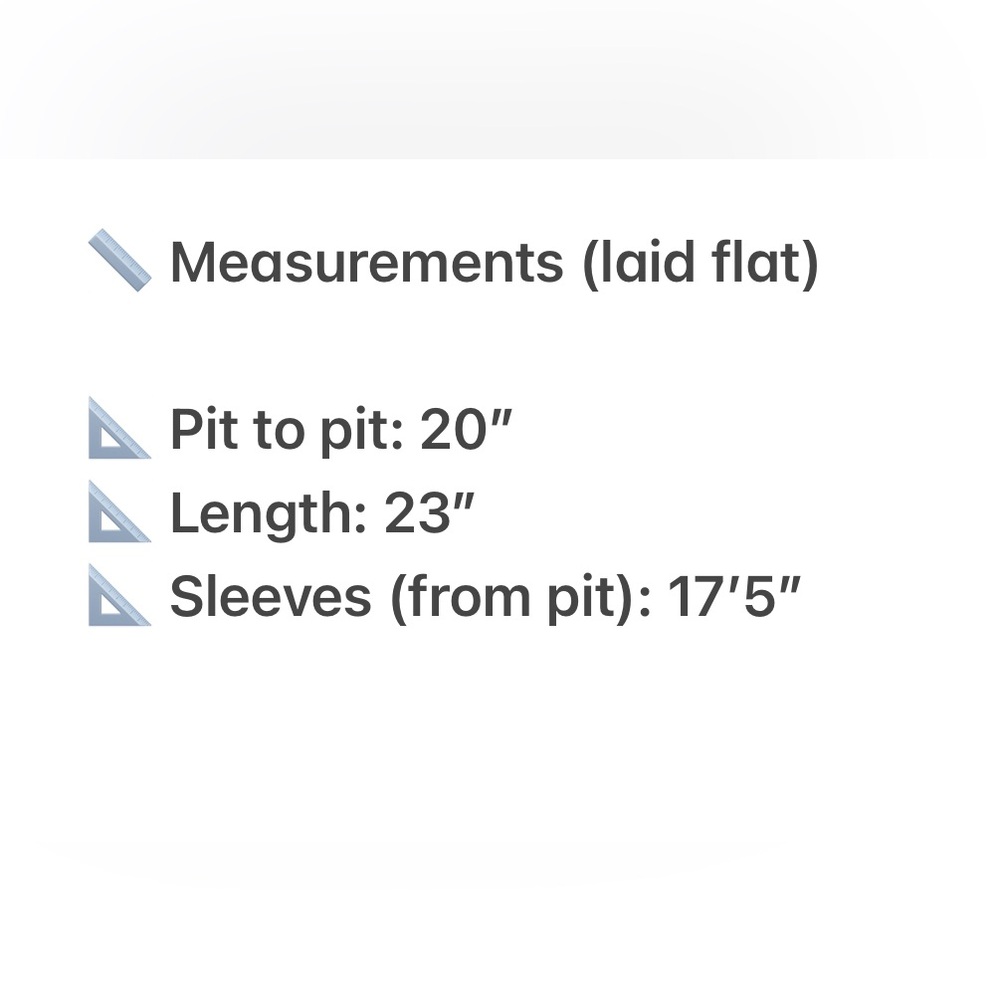Click the '(laid flat)' text in the heading
The height and width of the screenshot is (1000, 1000).
coord(701,263)
